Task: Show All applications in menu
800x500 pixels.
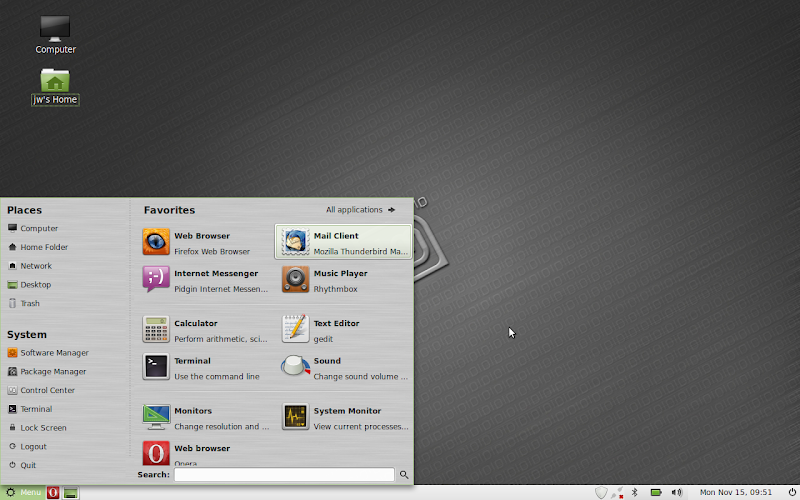Action: pyautogui.click(x=361, y=210)
